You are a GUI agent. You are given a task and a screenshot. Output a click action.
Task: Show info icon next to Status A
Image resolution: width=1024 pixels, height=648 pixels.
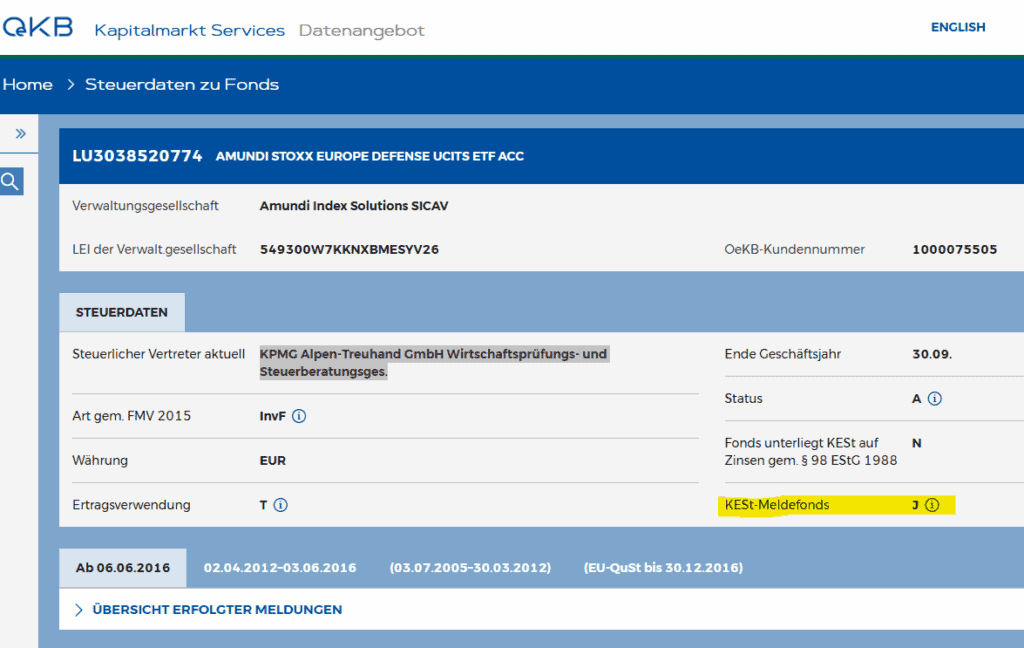point(935,398)
